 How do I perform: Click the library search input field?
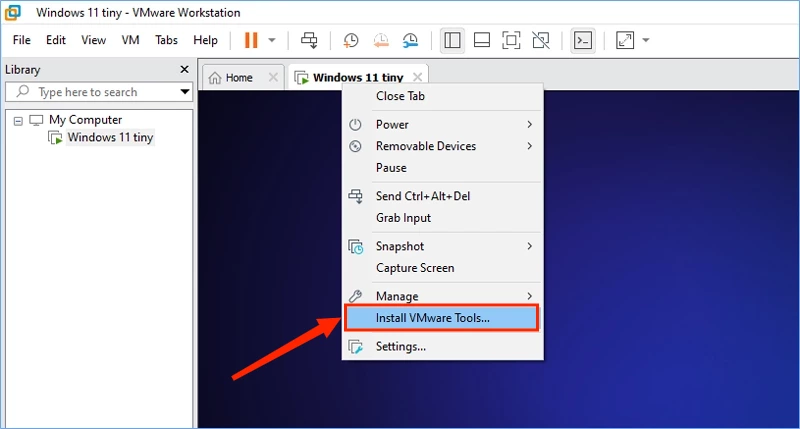coord(99,92)
